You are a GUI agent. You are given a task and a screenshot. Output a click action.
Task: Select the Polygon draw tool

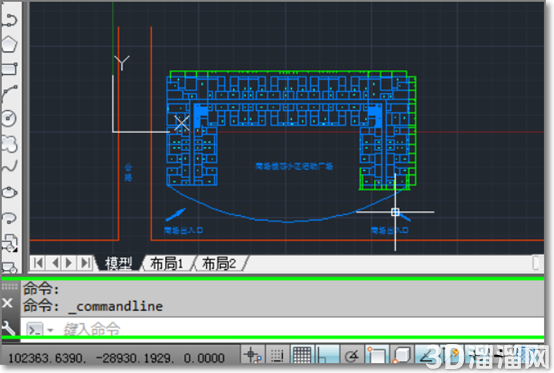click(x=10, y=44)
